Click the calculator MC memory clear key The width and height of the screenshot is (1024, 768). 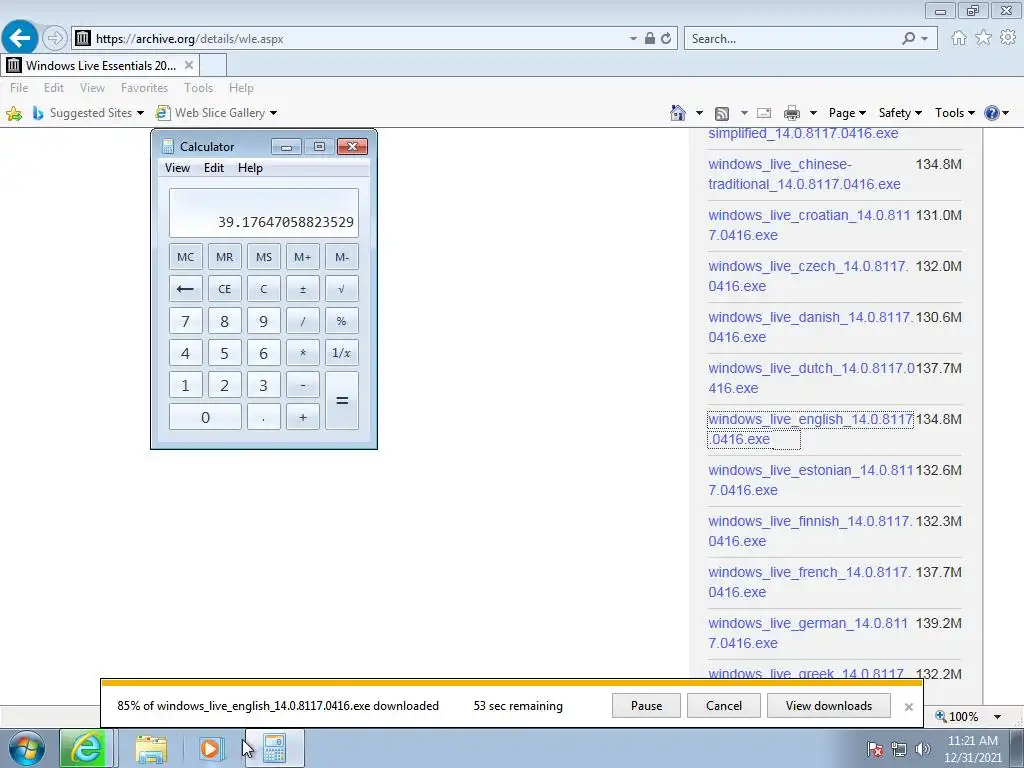(185, 257)
